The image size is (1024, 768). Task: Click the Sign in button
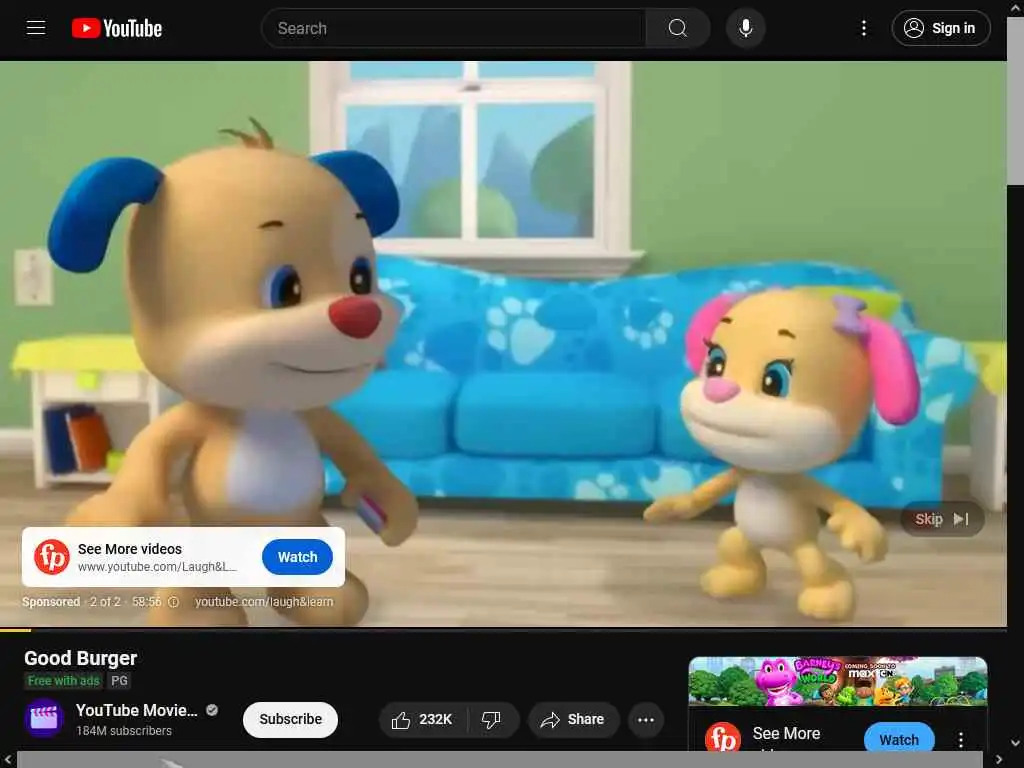[x=940, y=28]
